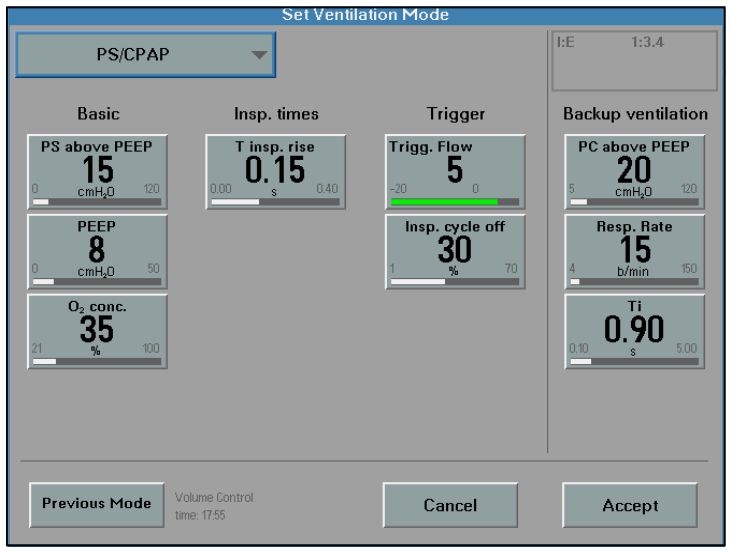Screen dimensions: 730x551
Task: Click the Insp. cycle off slider bar
Action: [454, 281]
